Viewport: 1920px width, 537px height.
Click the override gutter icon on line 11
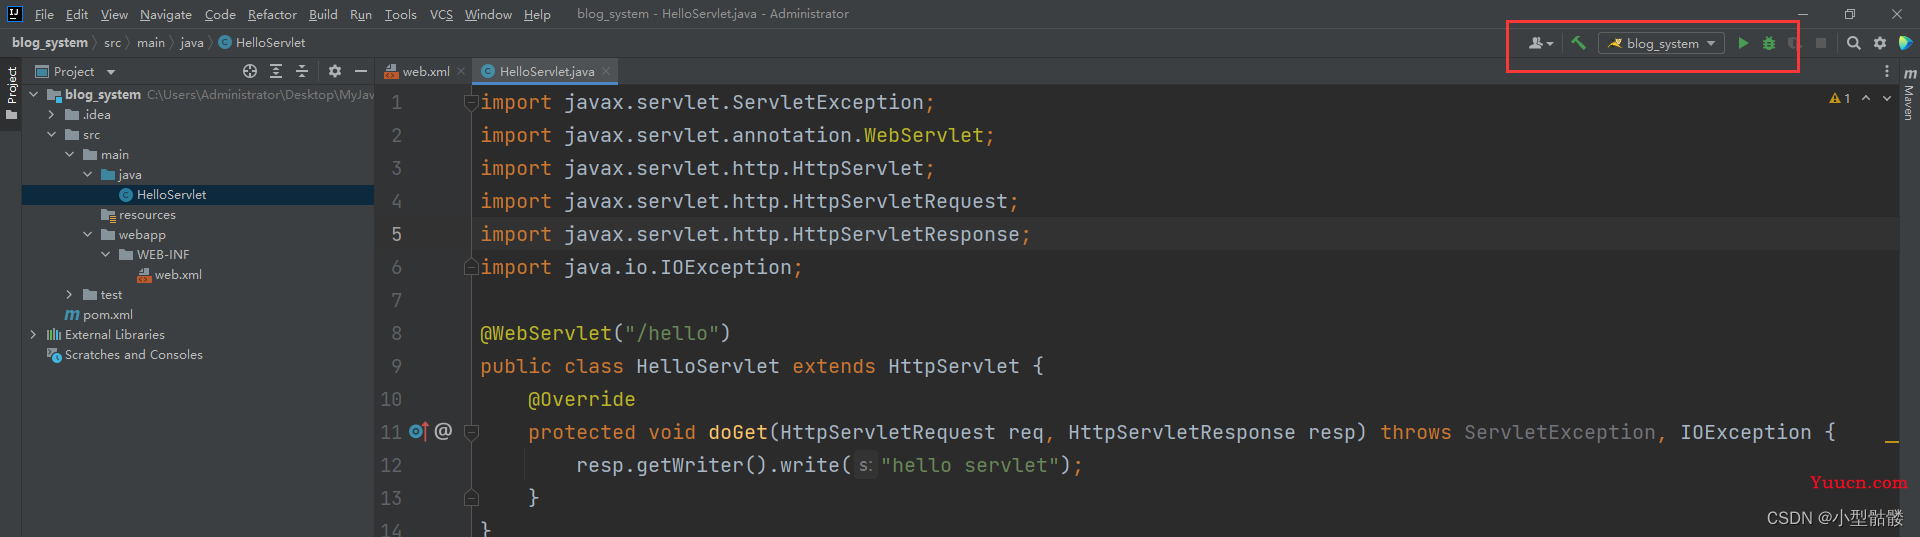(x=418, y=431)
